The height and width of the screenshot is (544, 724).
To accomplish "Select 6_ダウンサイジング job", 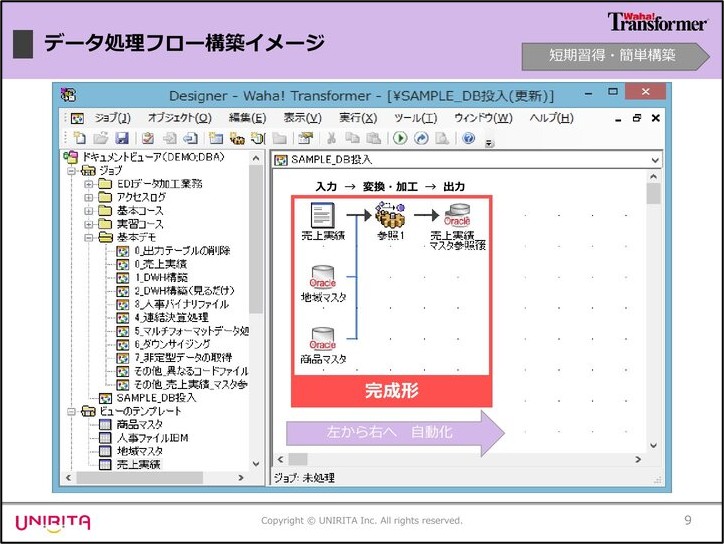I will click(172, 345).
